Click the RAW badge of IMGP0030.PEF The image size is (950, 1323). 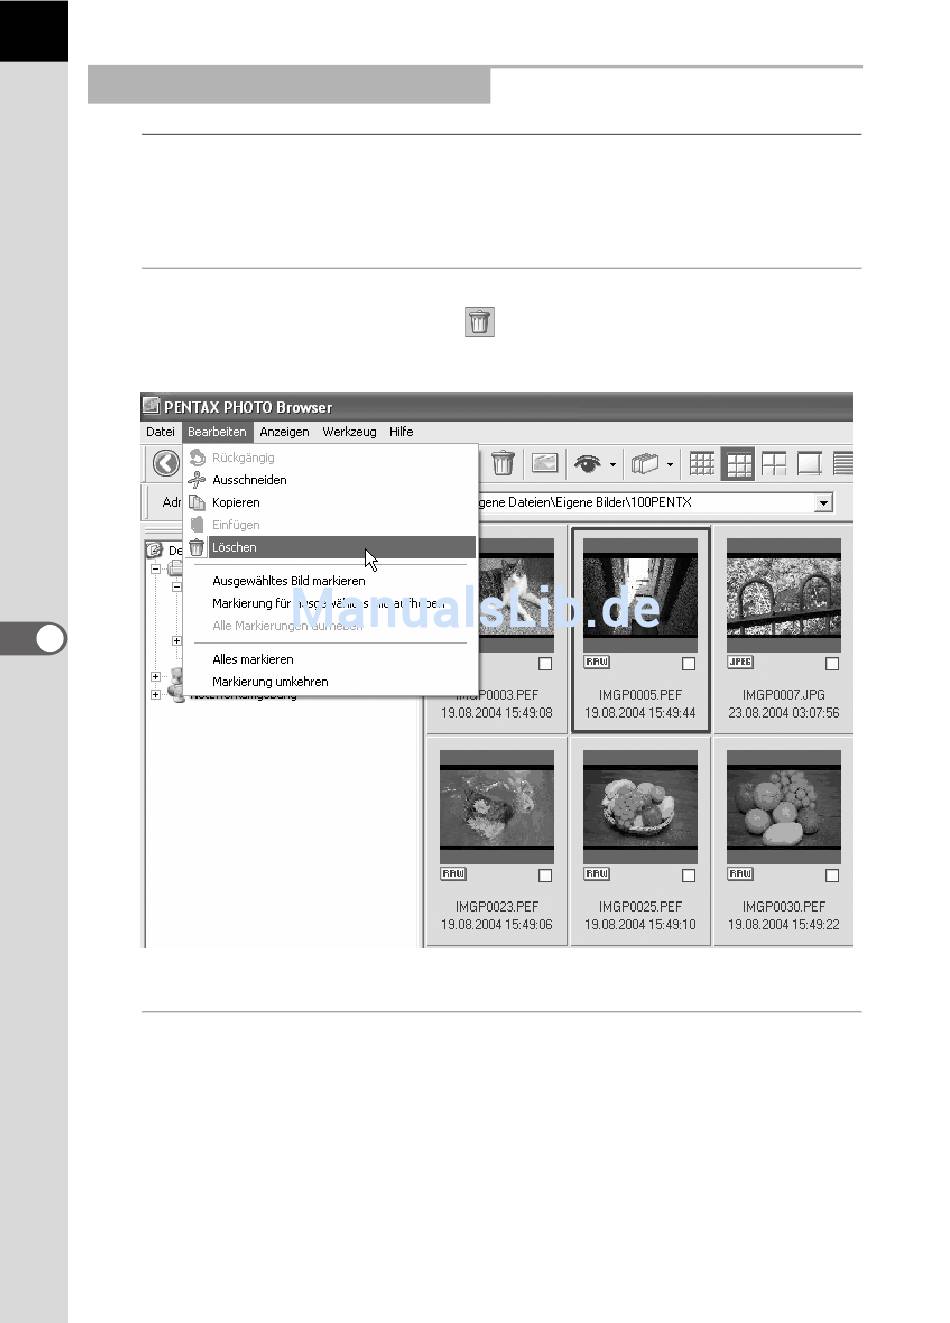(740, 874)
